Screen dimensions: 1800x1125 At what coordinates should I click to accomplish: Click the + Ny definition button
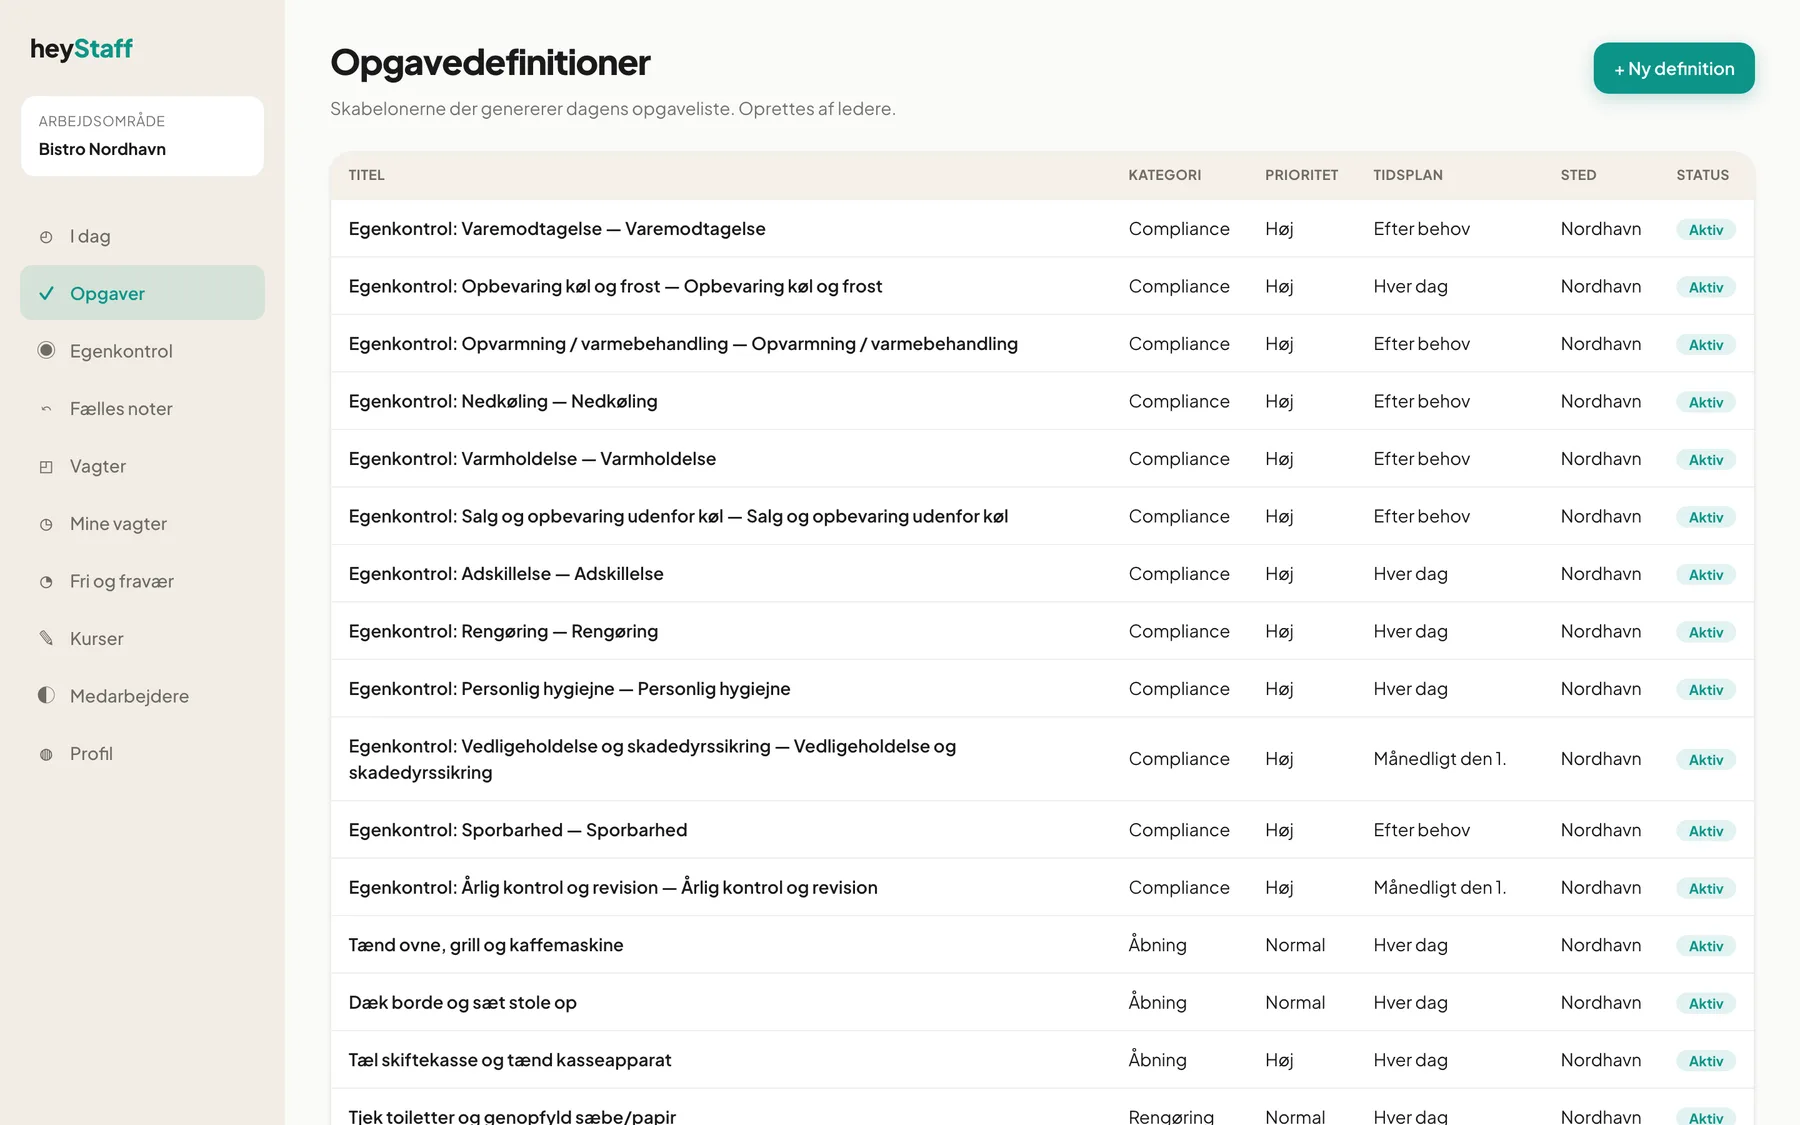pyautogui.click(x=1674, y=68)
